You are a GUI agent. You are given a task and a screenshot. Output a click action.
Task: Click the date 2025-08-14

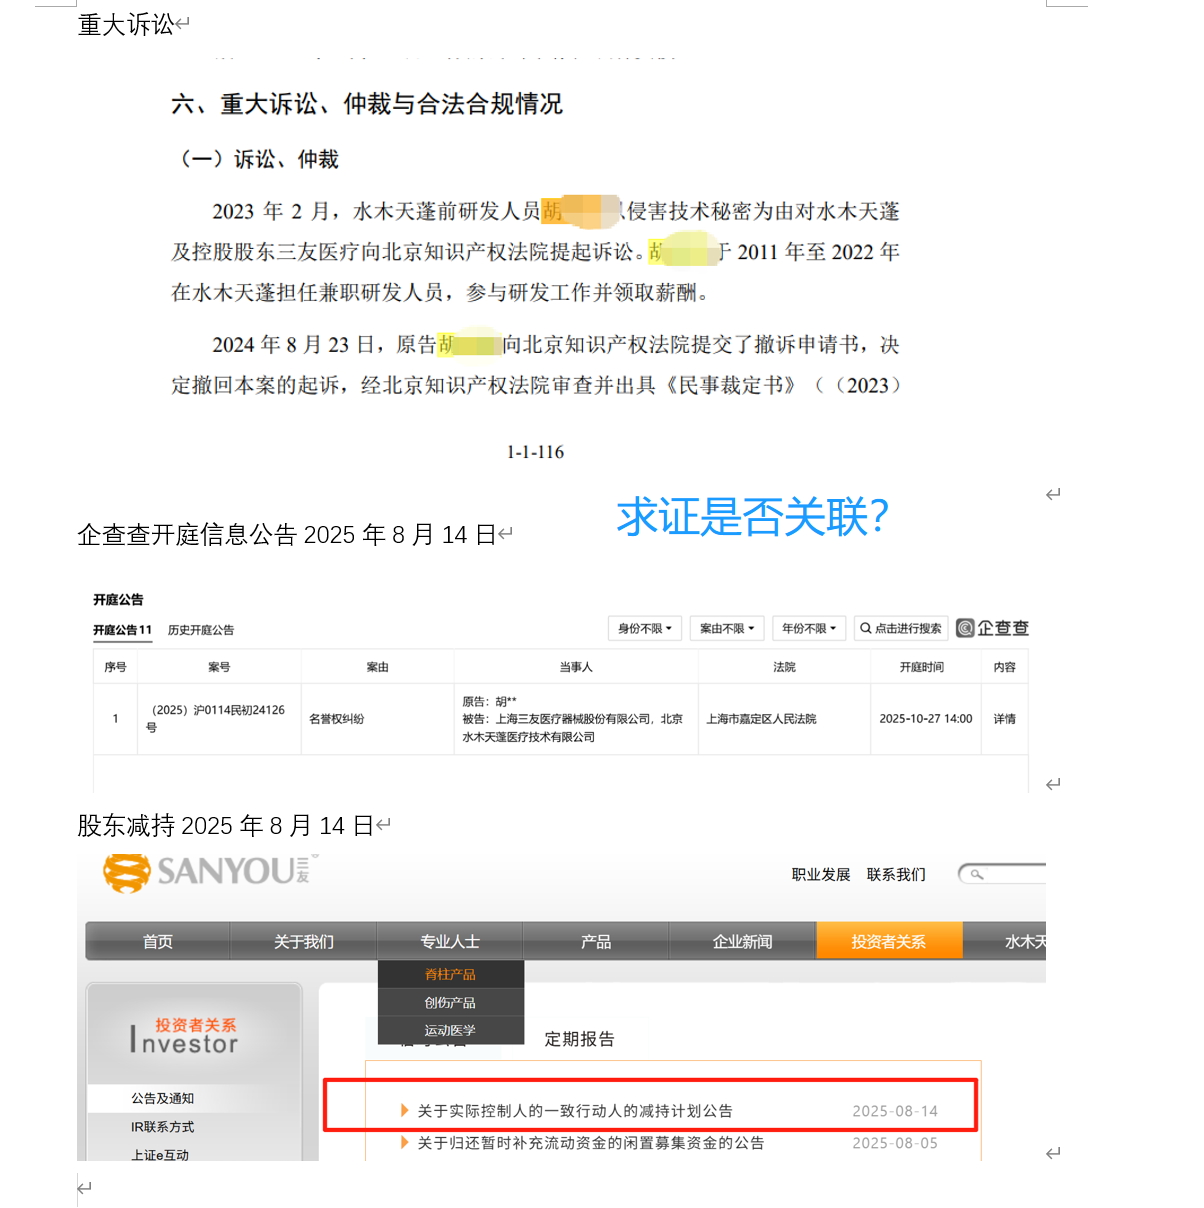(x=895, y=1111)
